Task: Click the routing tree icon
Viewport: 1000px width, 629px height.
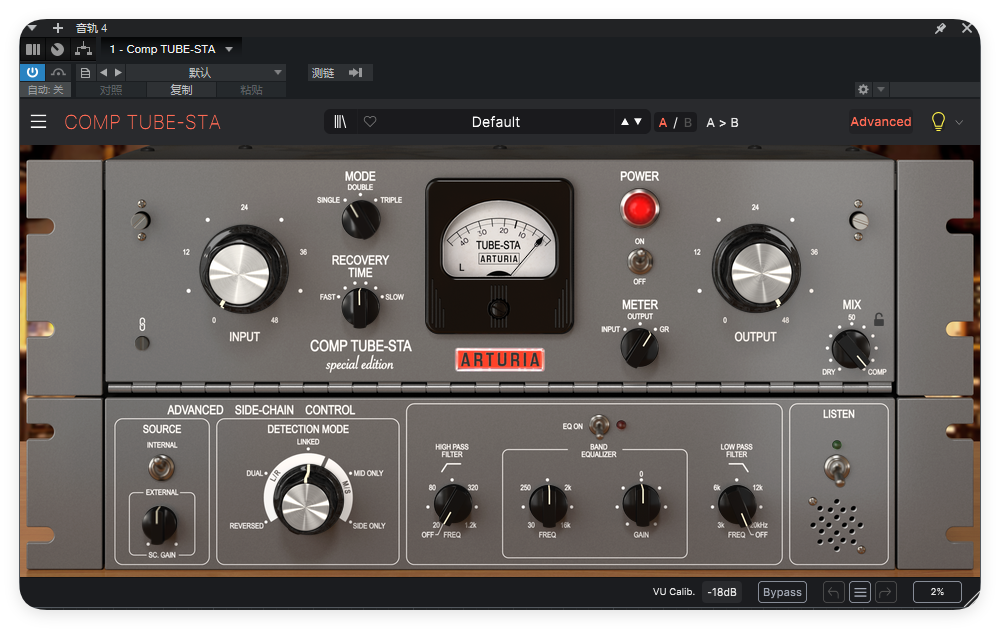Action: tap(84, 49)
